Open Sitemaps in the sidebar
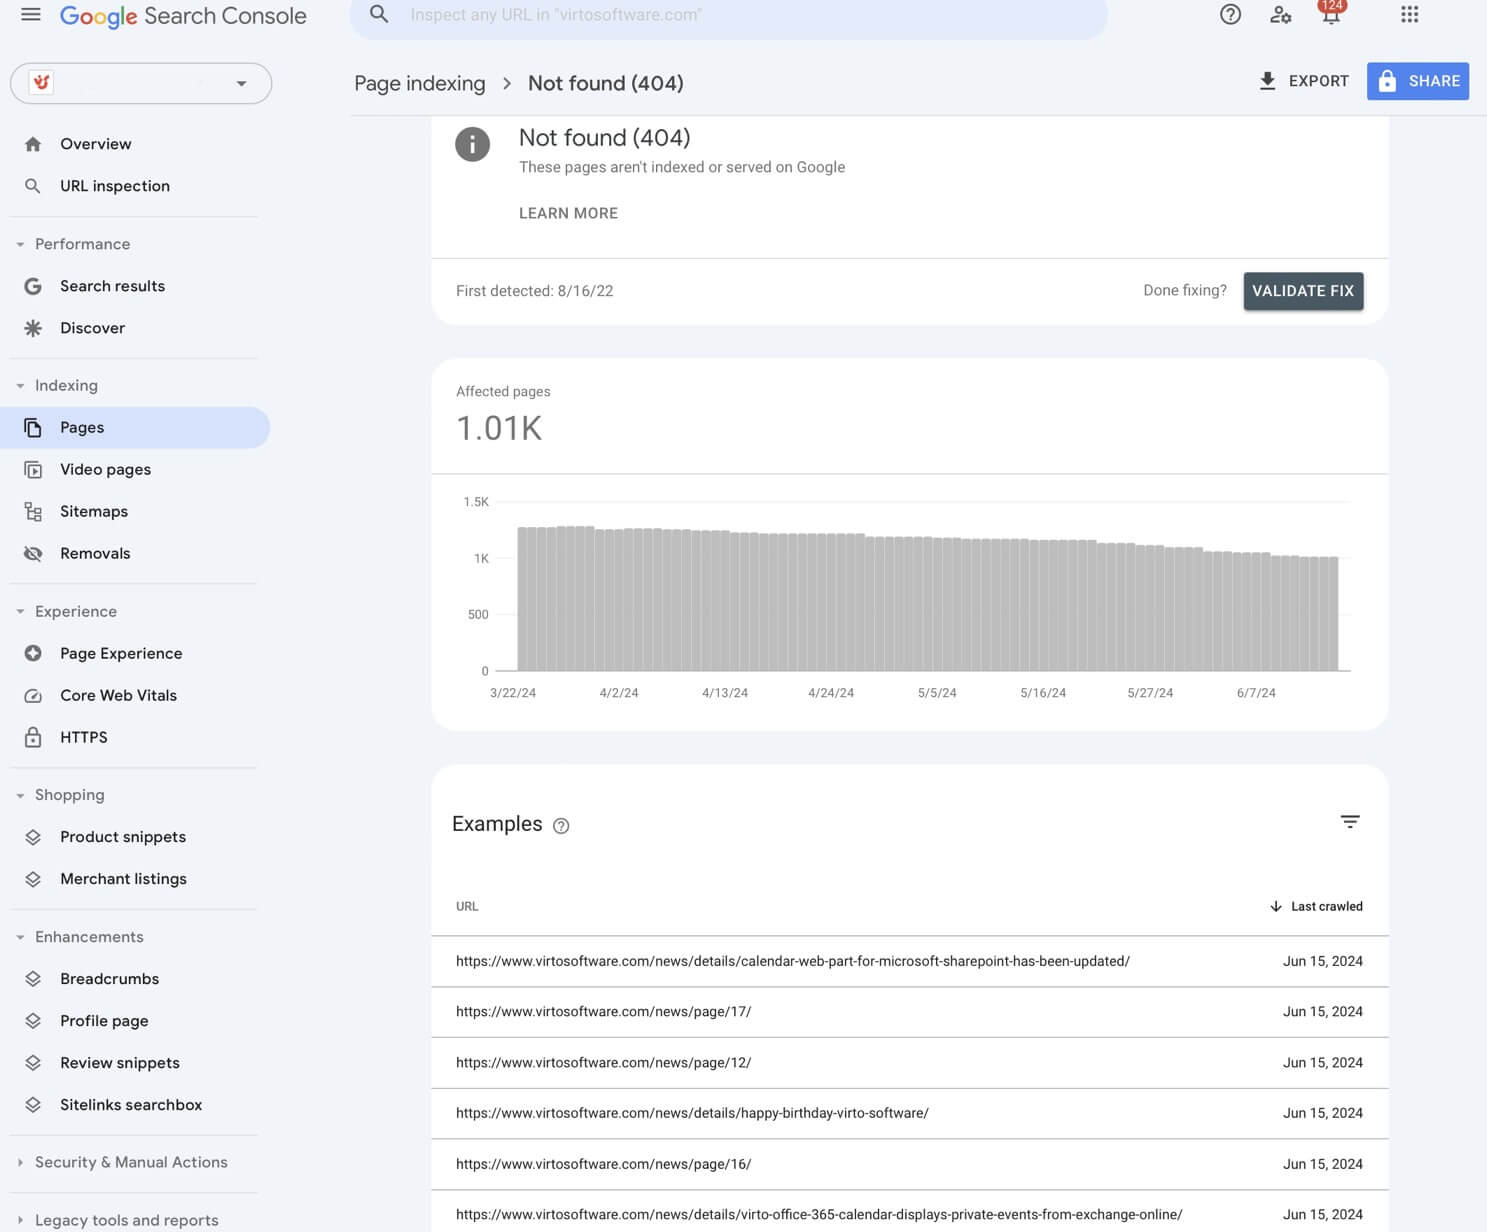1487x1232 pixels. pyautogui.click(x=93, y=511)
